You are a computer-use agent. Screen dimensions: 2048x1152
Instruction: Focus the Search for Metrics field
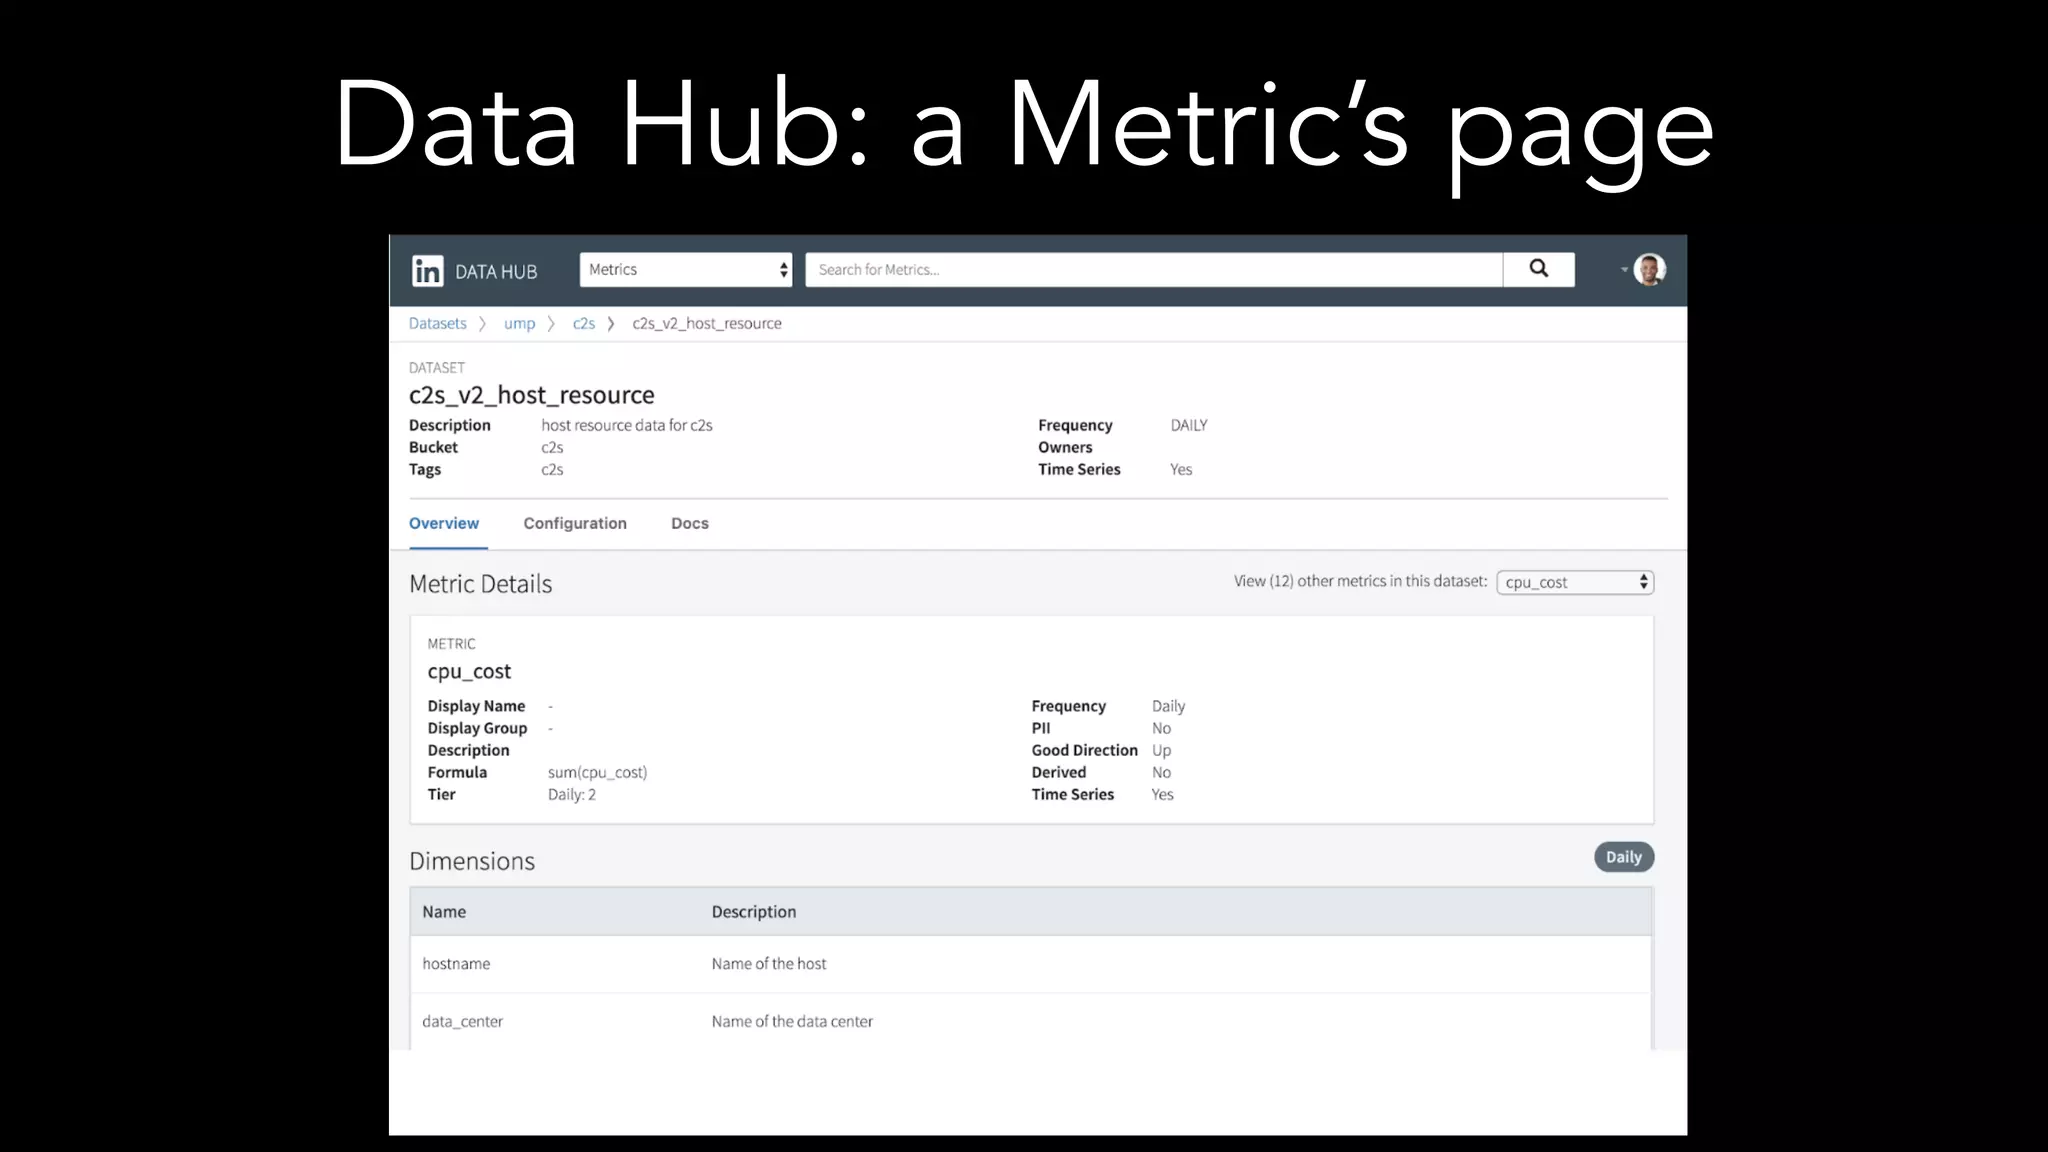click(1154, 270)
